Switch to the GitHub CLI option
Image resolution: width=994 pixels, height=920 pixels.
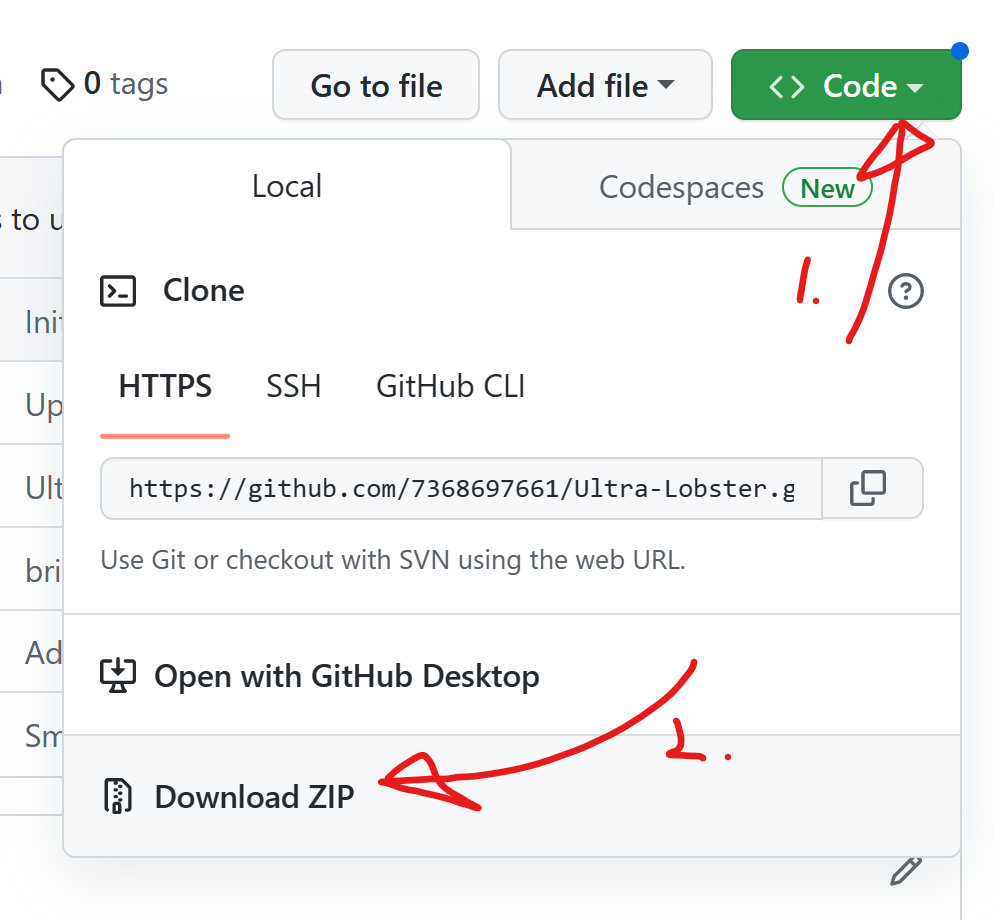(449, 386)
